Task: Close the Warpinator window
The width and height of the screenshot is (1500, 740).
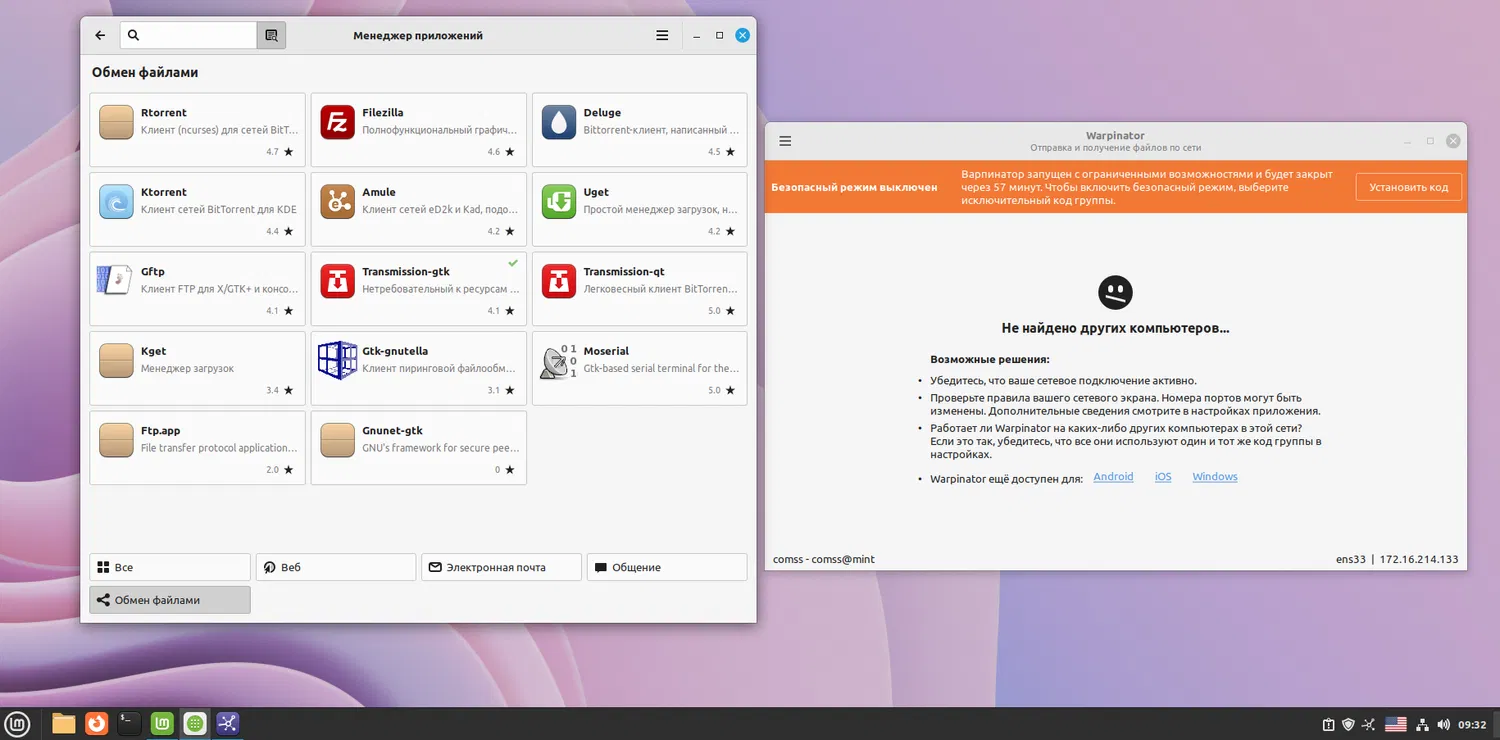Action: pos(1454,141)
